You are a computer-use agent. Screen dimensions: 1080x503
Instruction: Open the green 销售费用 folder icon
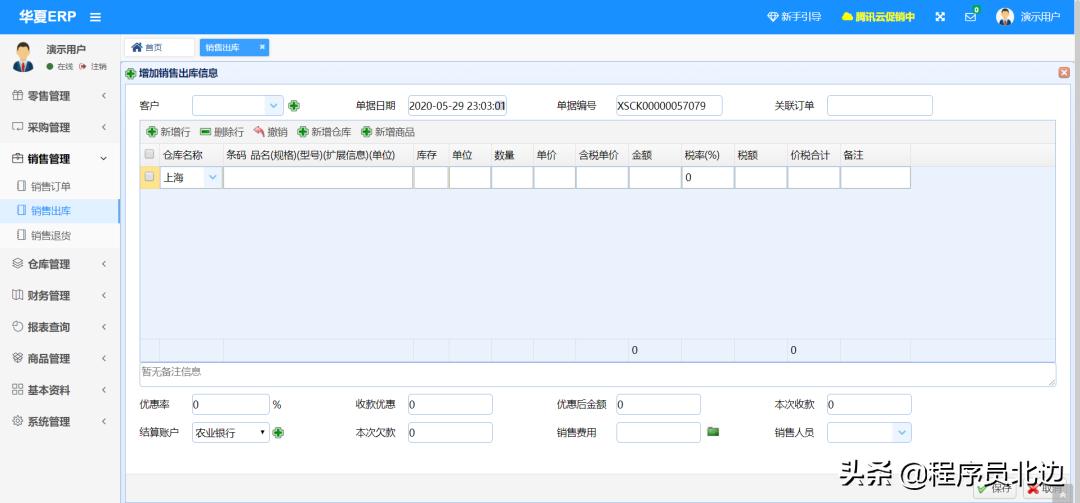713,431
